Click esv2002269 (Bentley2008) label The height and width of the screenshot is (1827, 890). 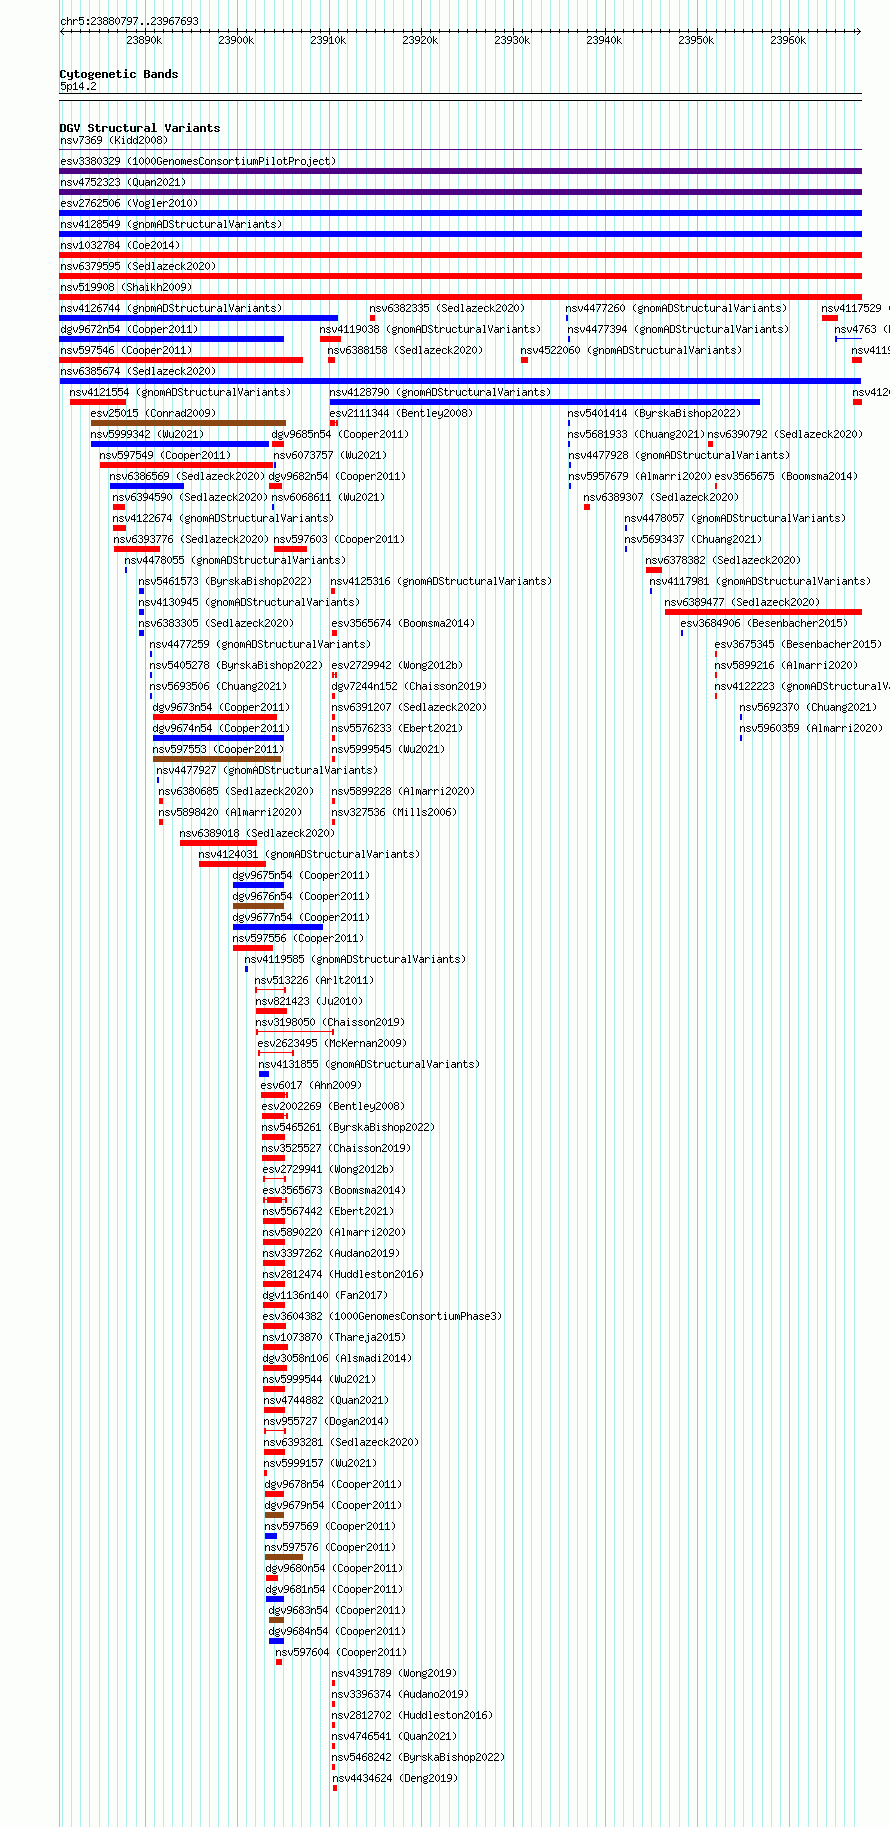(x=333, y=1106)
